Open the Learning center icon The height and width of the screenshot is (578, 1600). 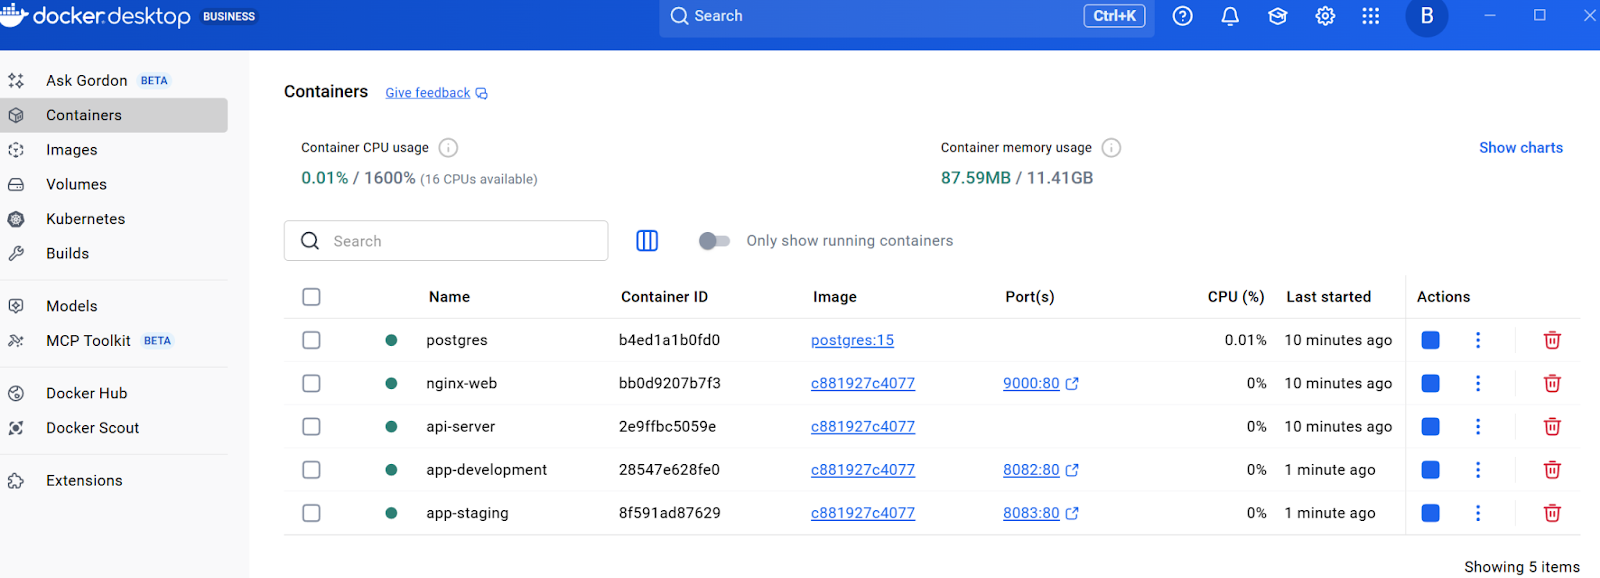[1277, 16]
